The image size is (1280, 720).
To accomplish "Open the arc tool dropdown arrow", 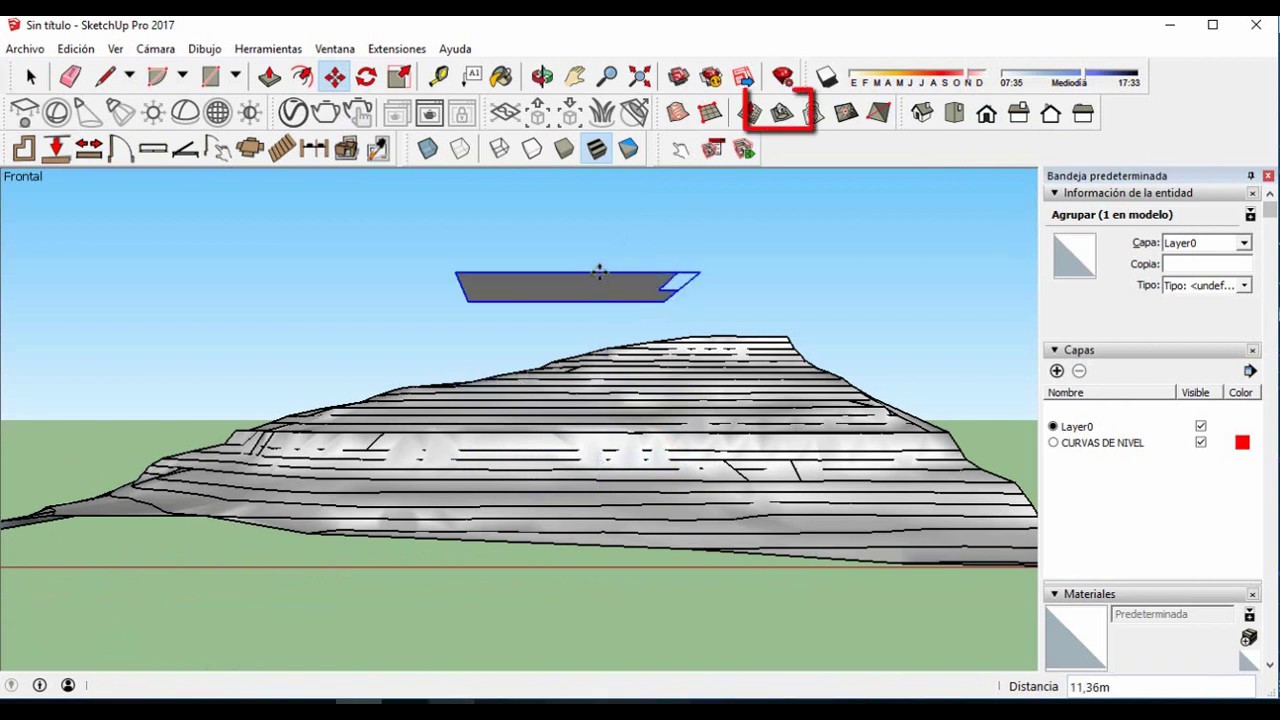I will 182,76.
